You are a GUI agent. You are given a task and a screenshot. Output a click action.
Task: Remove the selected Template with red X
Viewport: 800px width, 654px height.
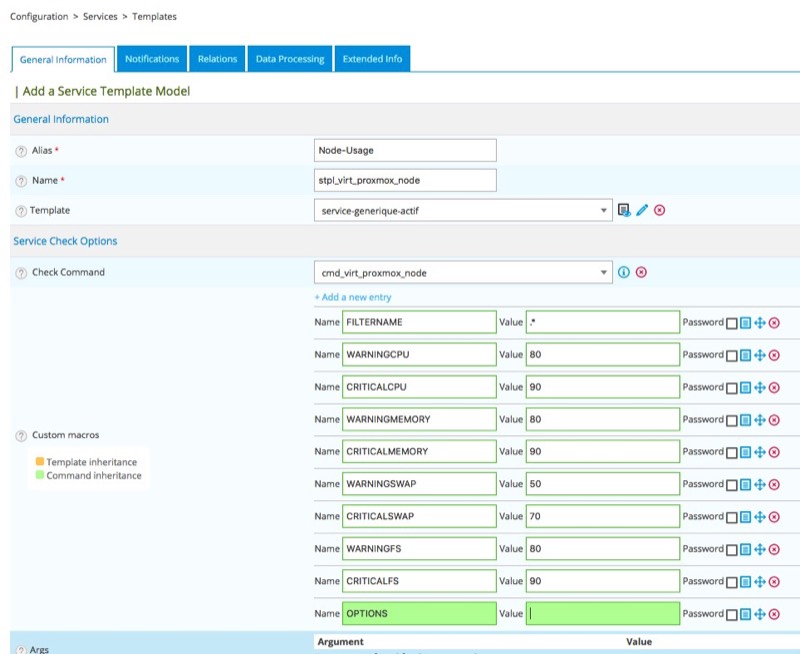click(660, 210)
